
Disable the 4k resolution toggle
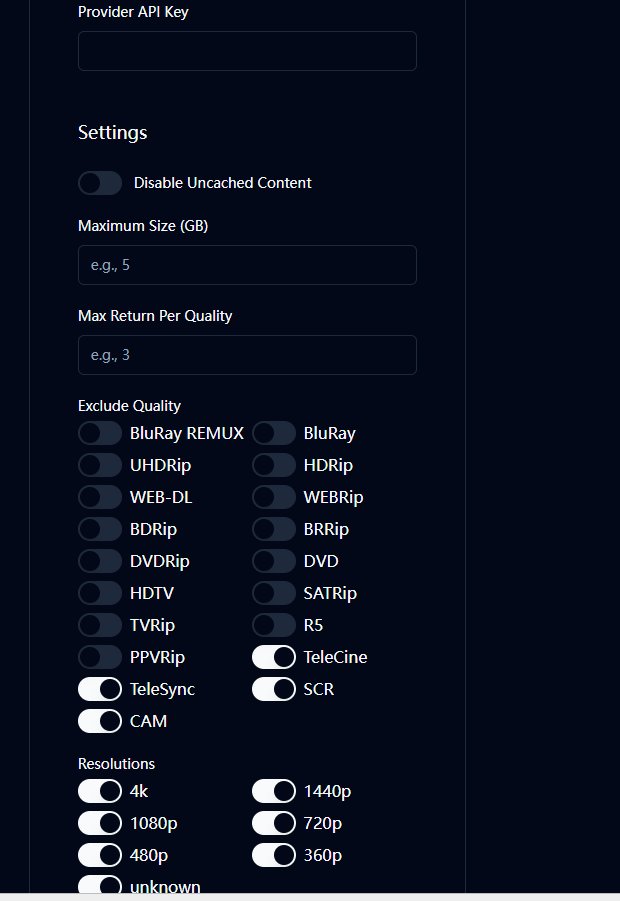99,791
